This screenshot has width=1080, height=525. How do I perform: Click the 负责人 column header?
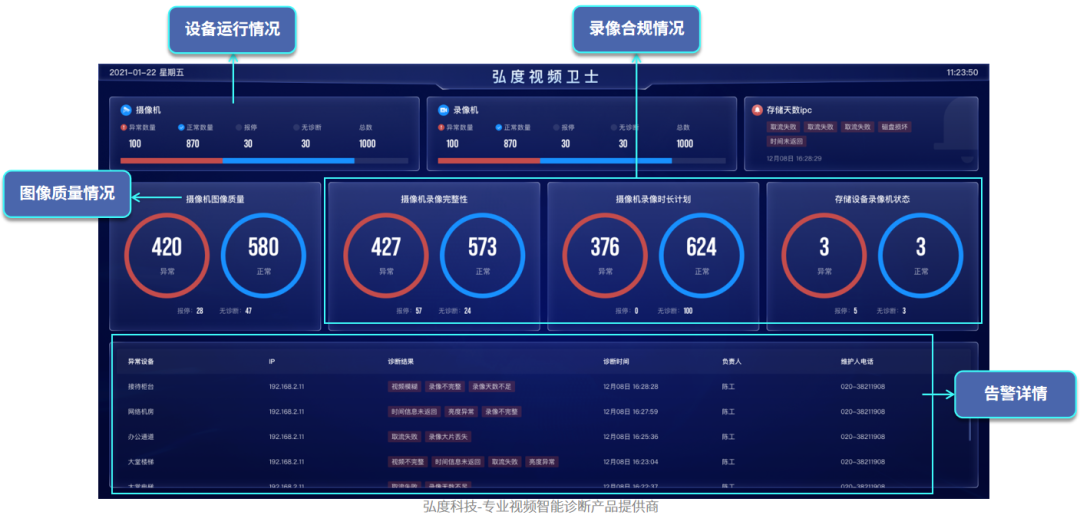731,361
